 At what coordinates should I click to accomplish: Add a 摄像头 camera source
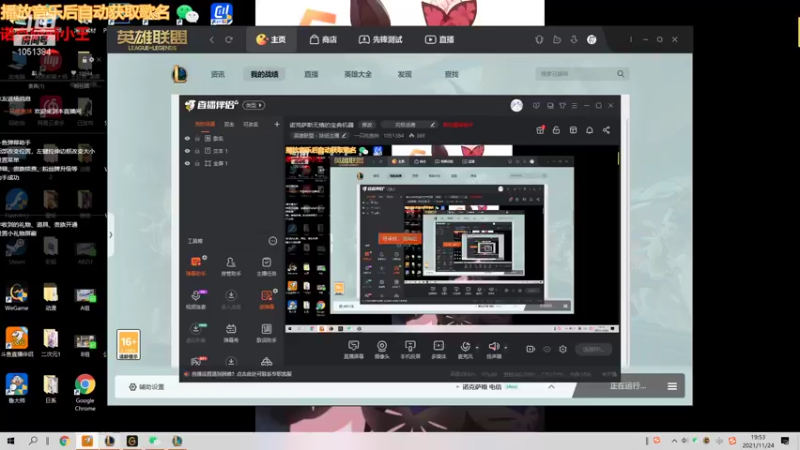click(382, 349)
